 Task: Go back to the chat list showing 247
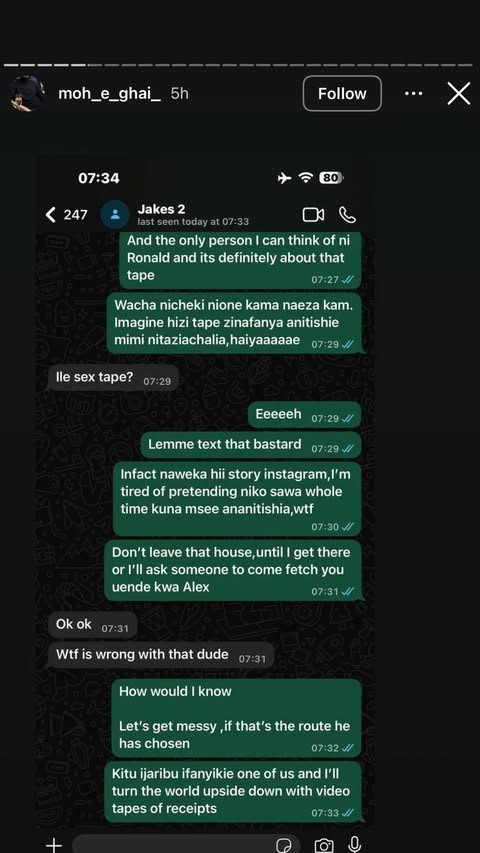click(x=66, y=215)
